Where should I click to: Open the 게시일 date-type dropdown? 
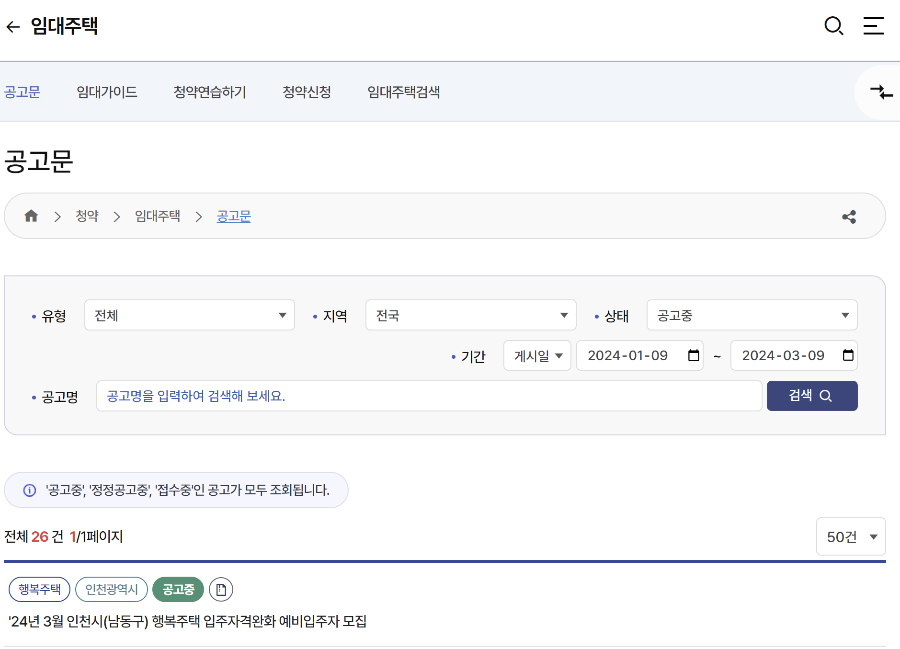tap(537, 355)
